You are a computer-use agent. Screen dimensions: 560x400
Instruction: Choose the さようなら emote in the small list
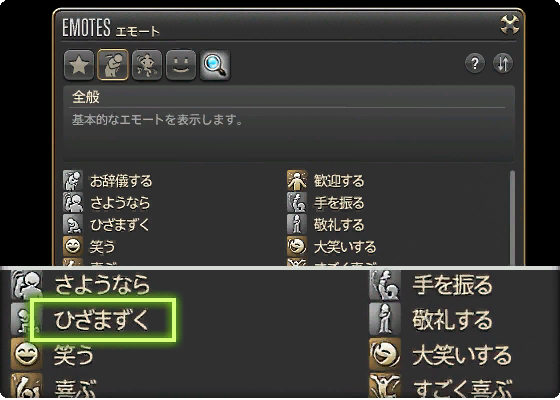click(120, 203)
